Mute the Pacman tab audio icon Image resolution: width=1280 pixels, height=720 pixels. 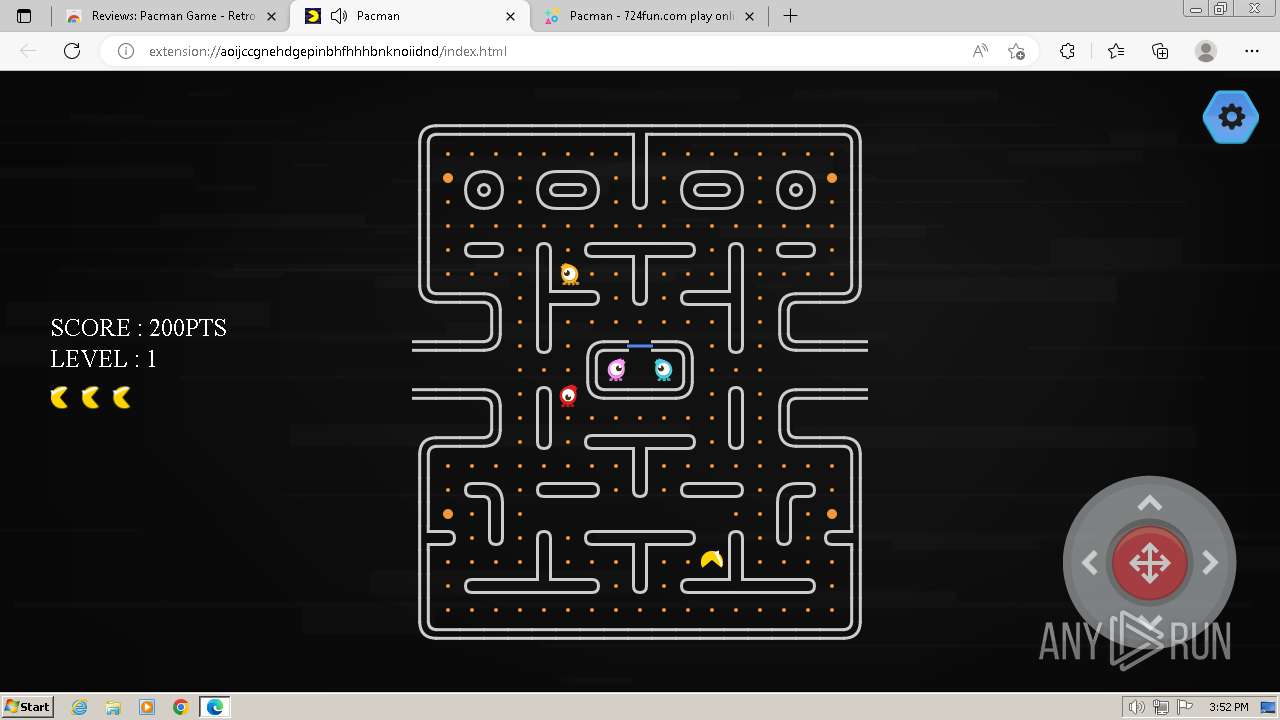click(x=339, y=16)
